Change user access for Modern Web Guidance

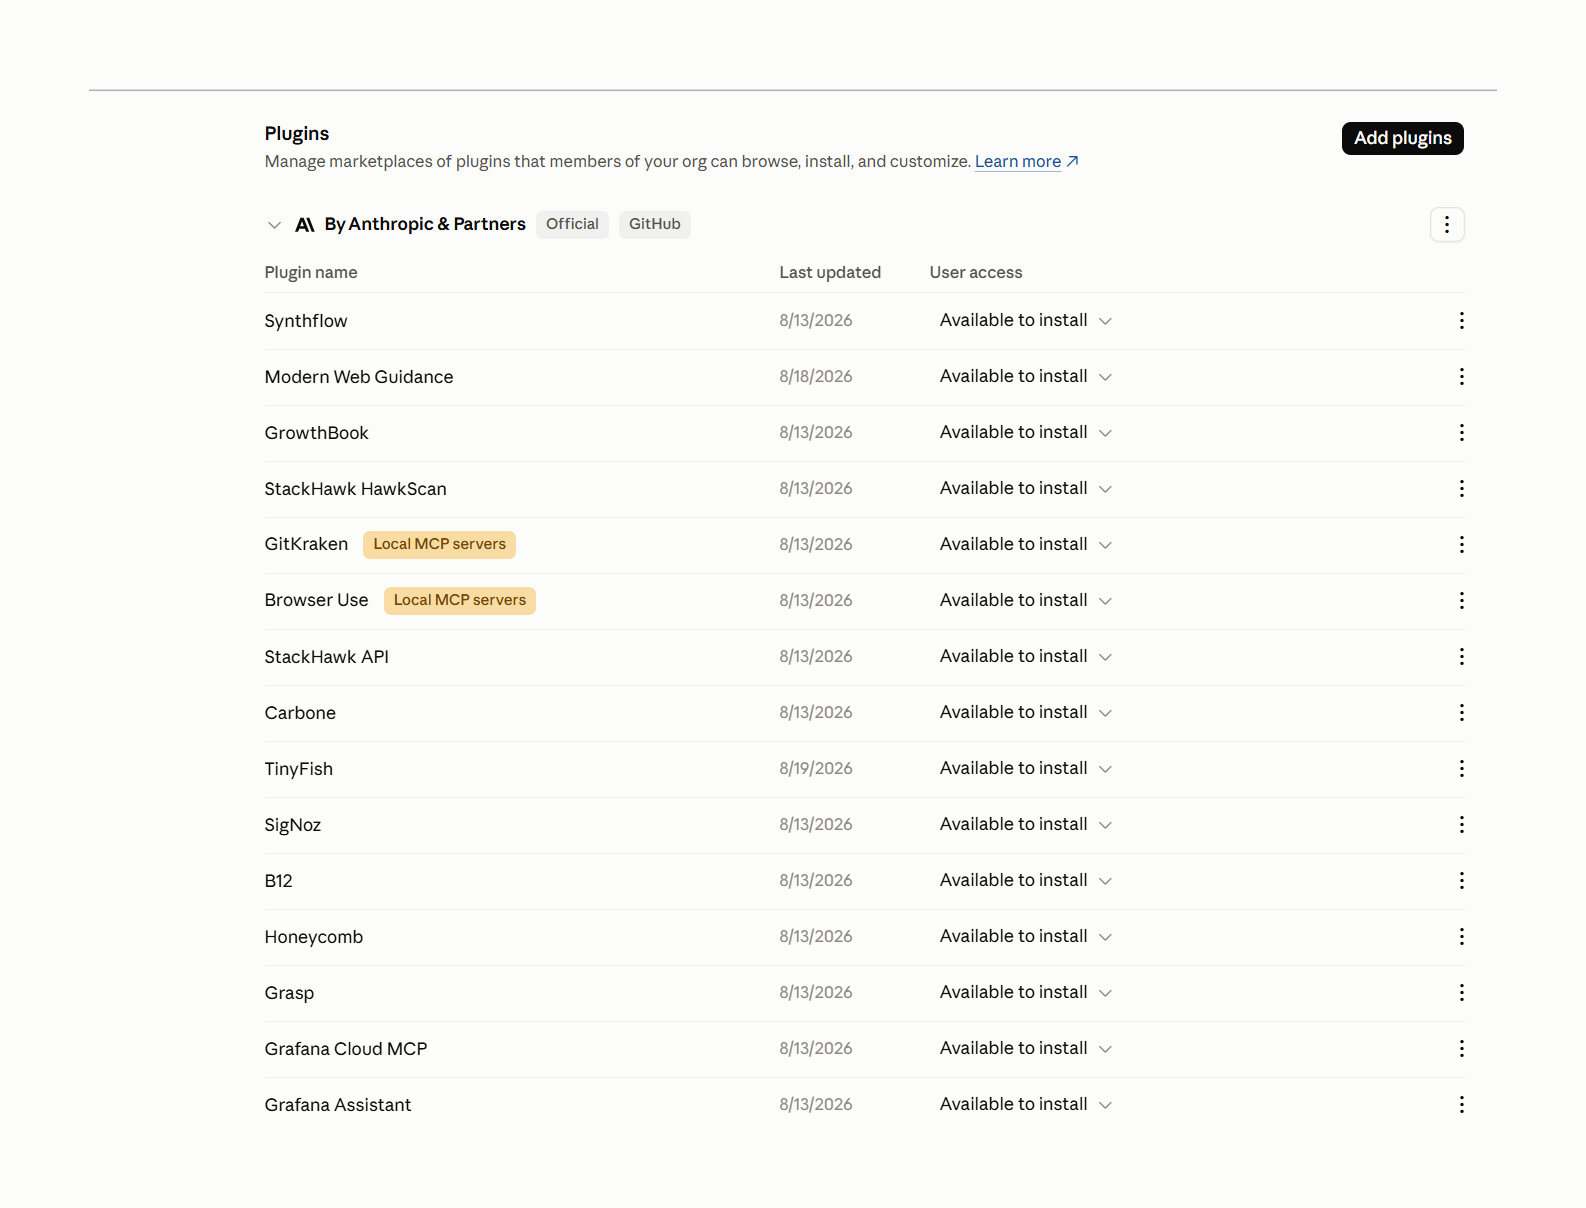click(1025, 377)
